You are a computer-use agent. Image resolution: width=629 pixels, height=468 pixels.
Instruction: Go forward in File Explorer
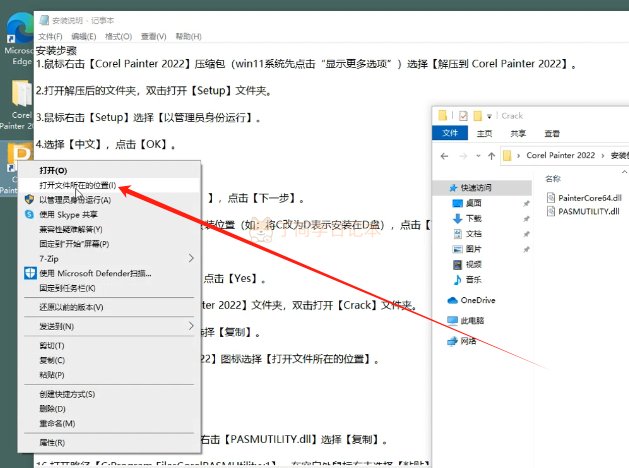click(x=463, y=156)
